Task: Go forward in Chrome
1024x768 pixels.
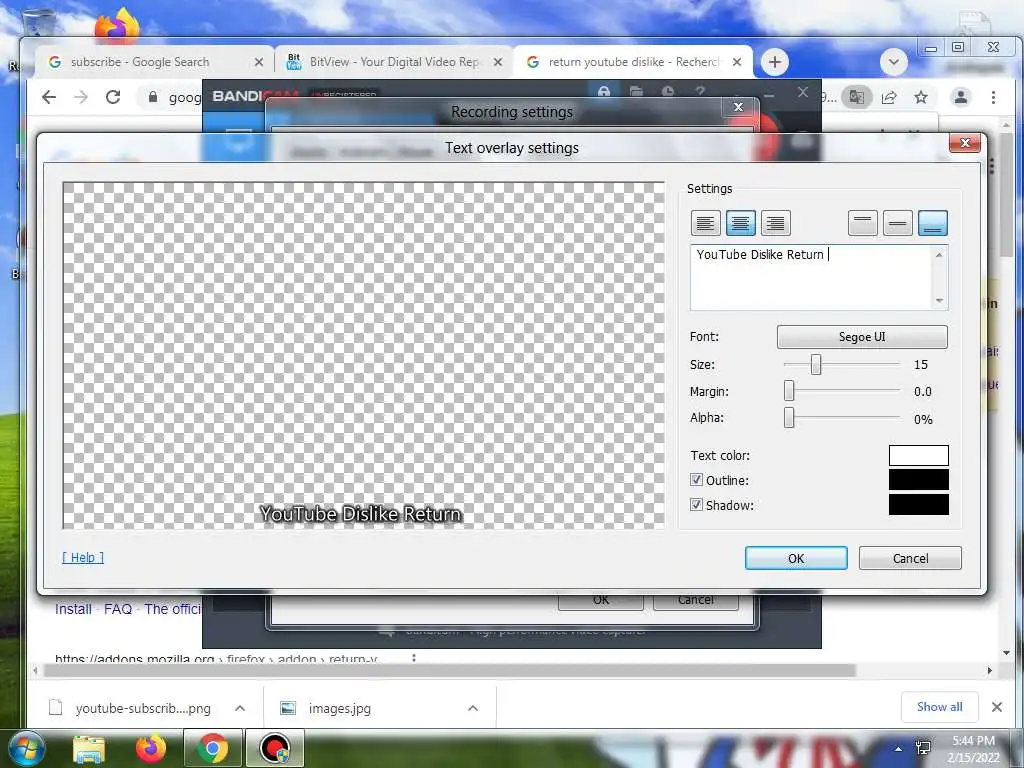Action: pyautogui.click(x=80, y=97)
